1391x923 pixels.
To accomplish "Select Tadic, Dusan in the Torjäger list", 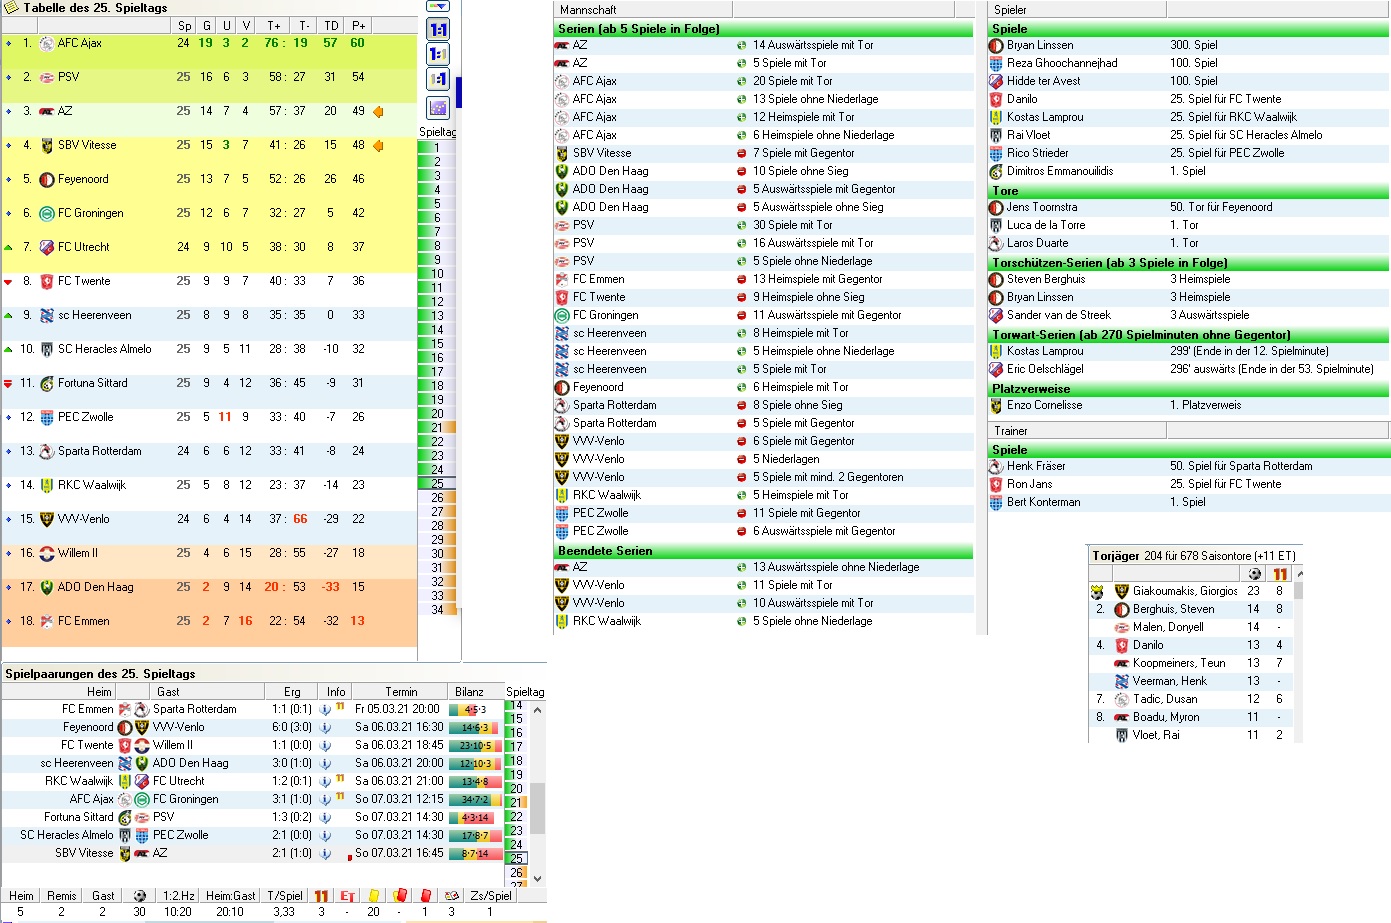I will pyautogui.click(x=1191, y=699).
